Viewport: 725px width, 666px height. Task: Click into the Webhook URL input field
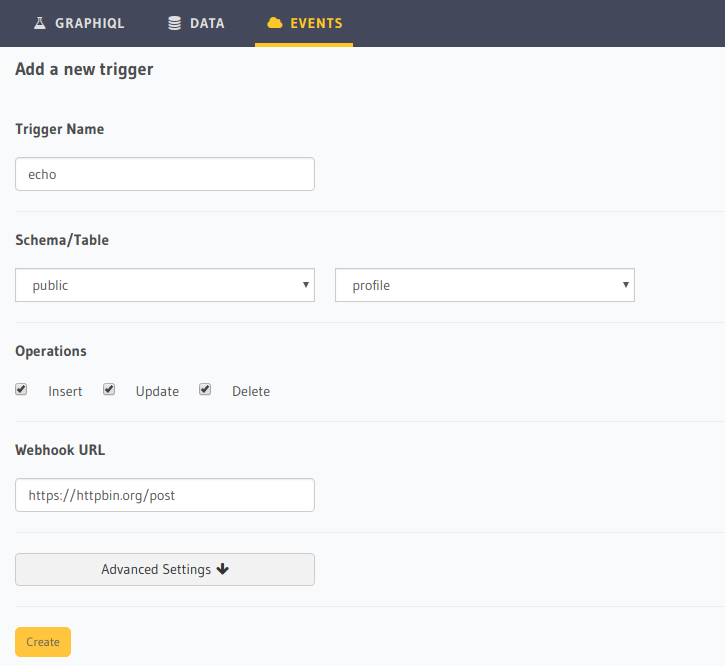coord(165,495)
